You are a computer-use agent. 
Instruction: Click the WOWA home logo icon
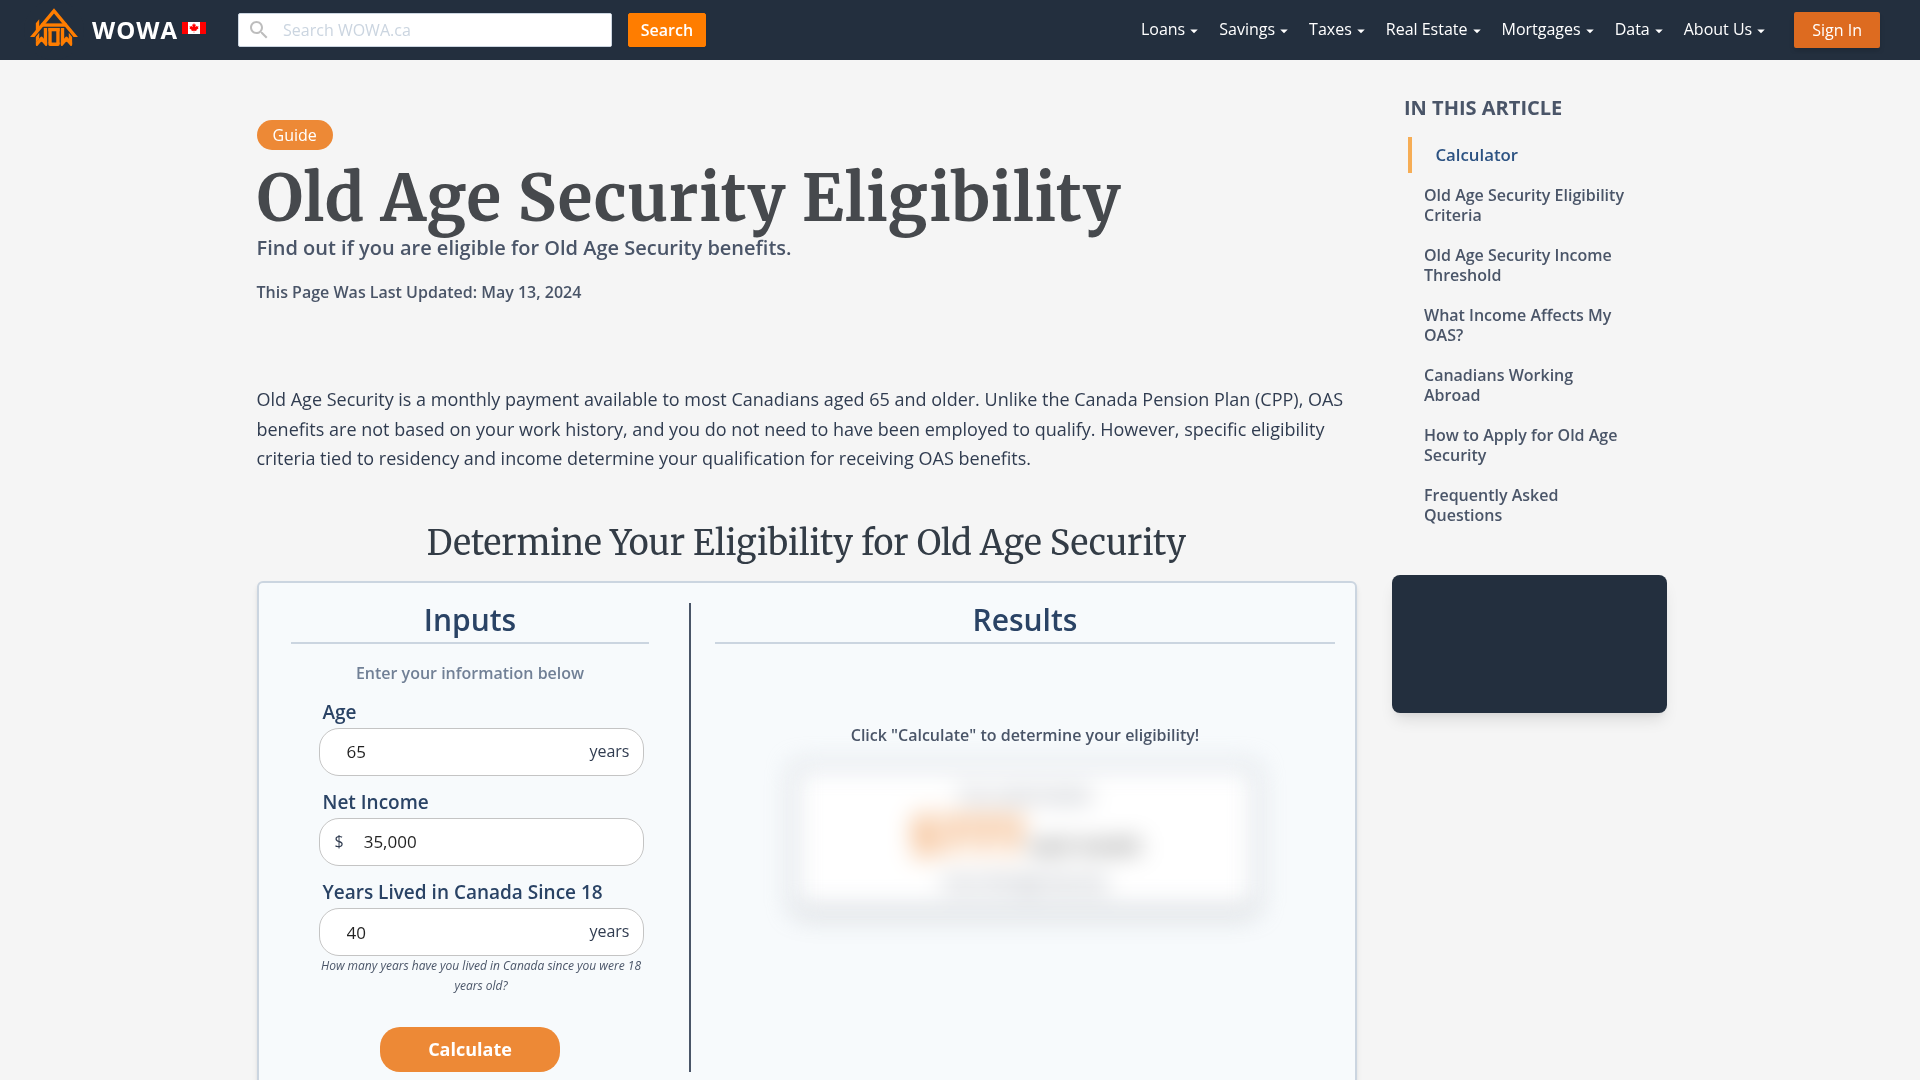(x=52, y=29)
